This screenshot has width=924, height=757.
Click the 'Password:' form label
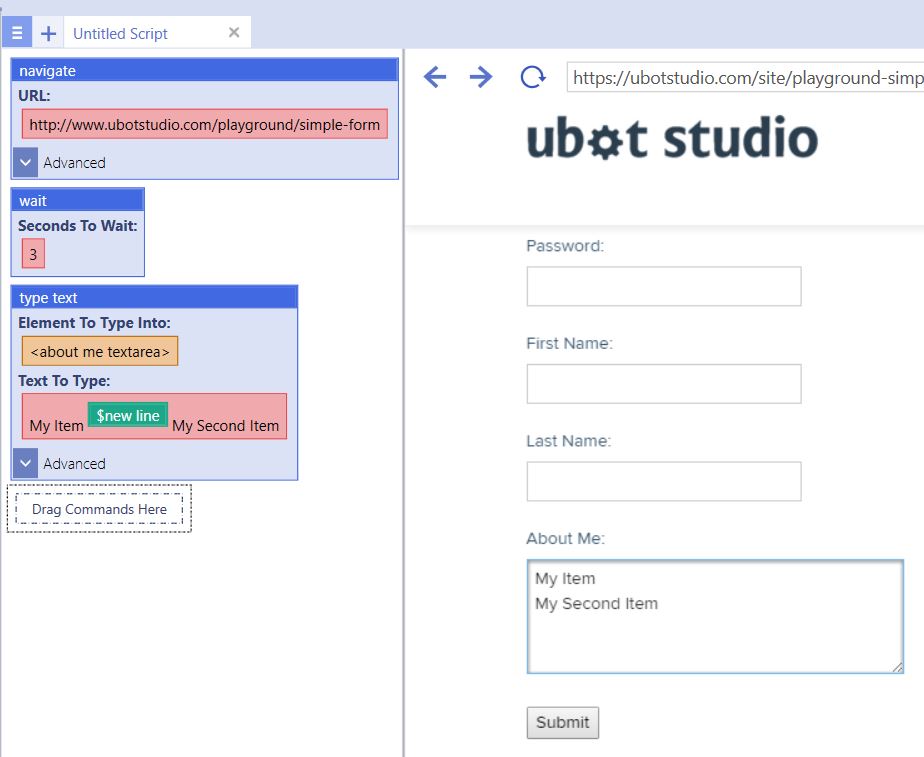point(565,246)
